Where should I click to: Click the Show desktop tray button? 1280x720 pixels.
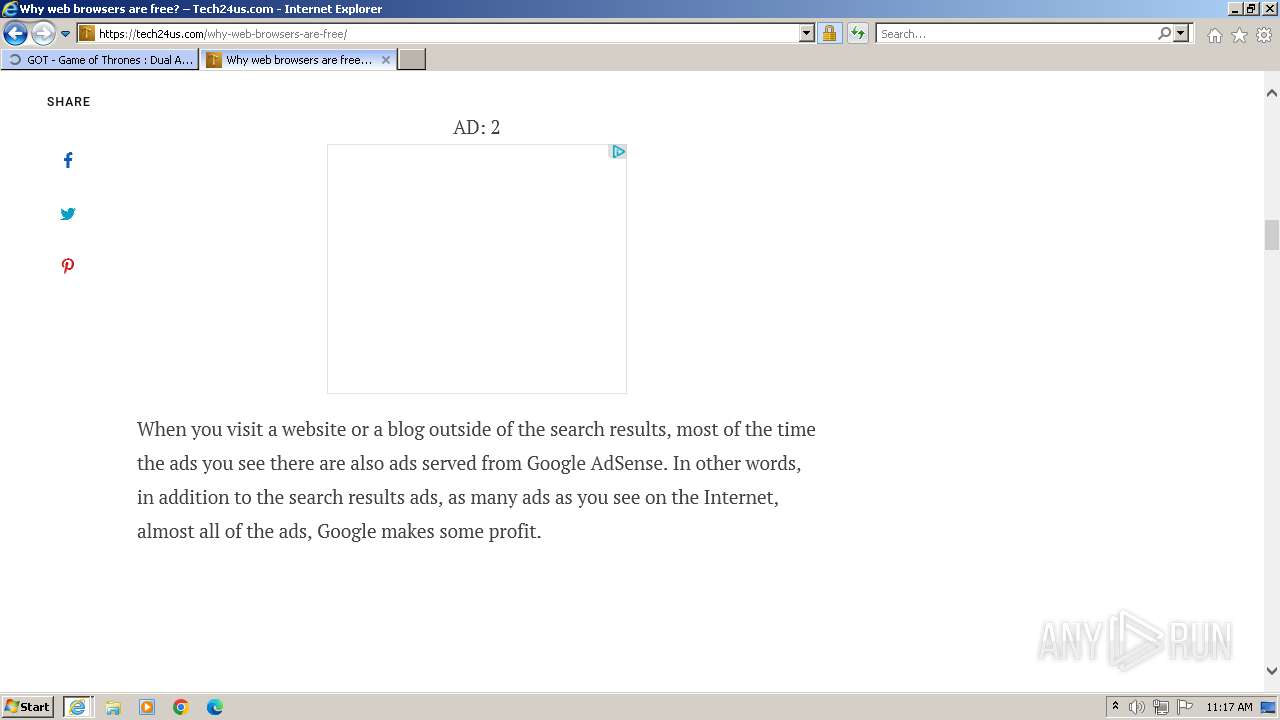(1269, 707)
